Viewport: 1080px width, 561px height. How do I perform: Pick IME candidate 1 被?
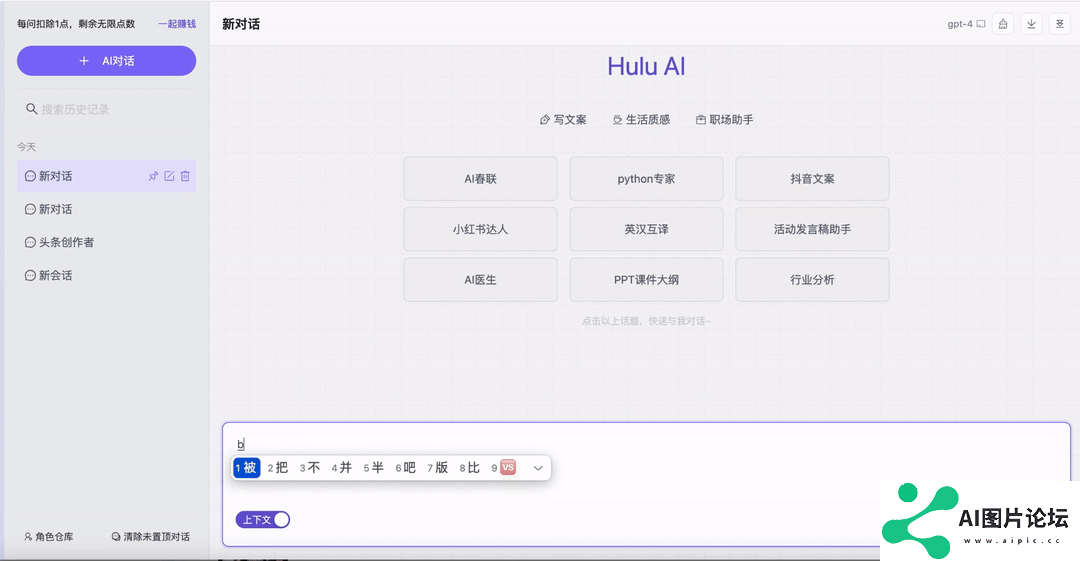247,468
